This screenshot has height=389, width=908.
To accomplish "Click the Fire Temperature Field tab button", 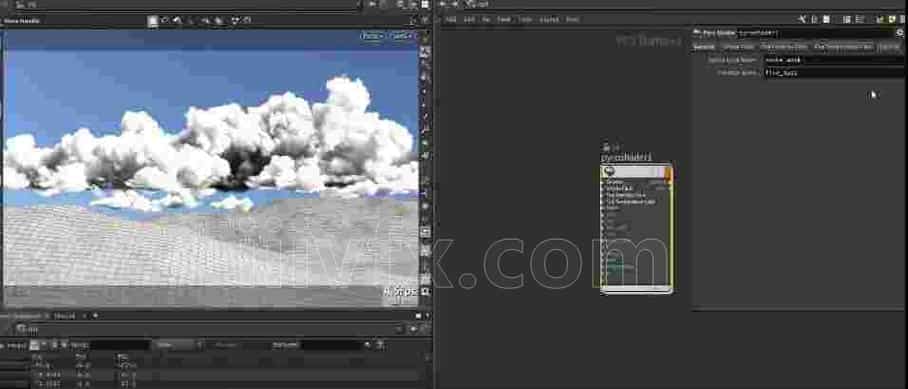I will tap(843, 47).
